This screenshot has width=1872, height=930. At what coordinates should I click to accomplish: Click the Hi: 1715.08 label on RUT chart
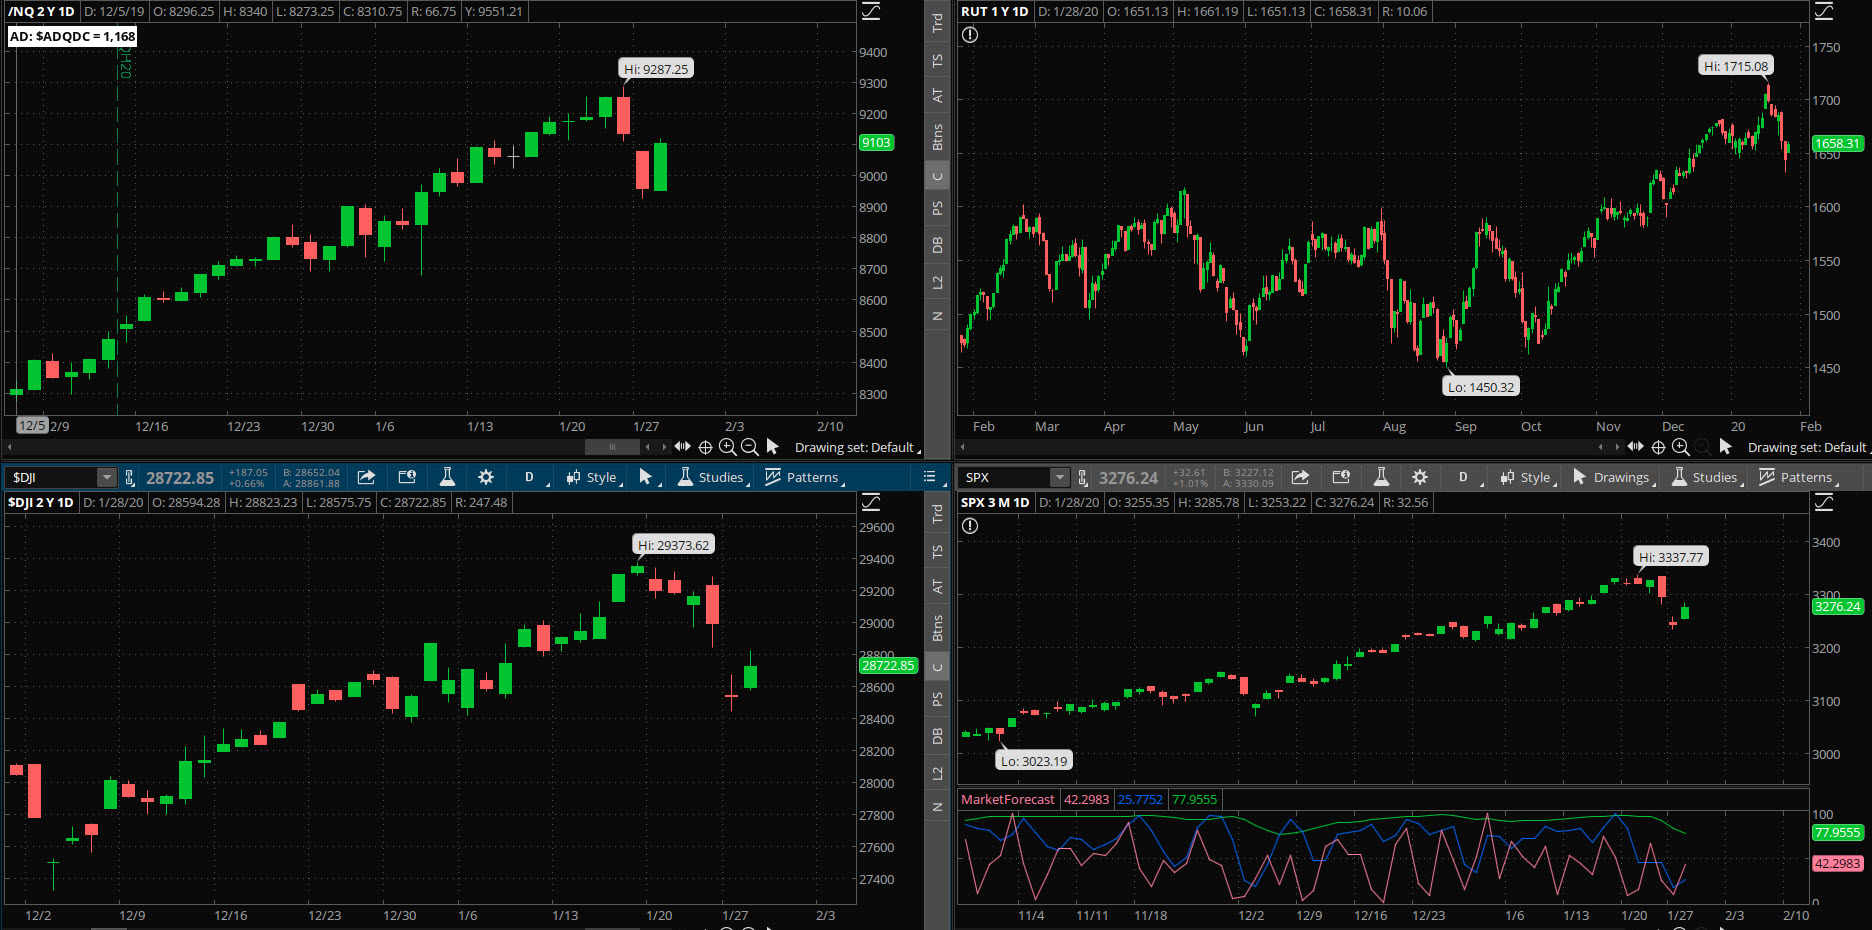pos(1736,66)
